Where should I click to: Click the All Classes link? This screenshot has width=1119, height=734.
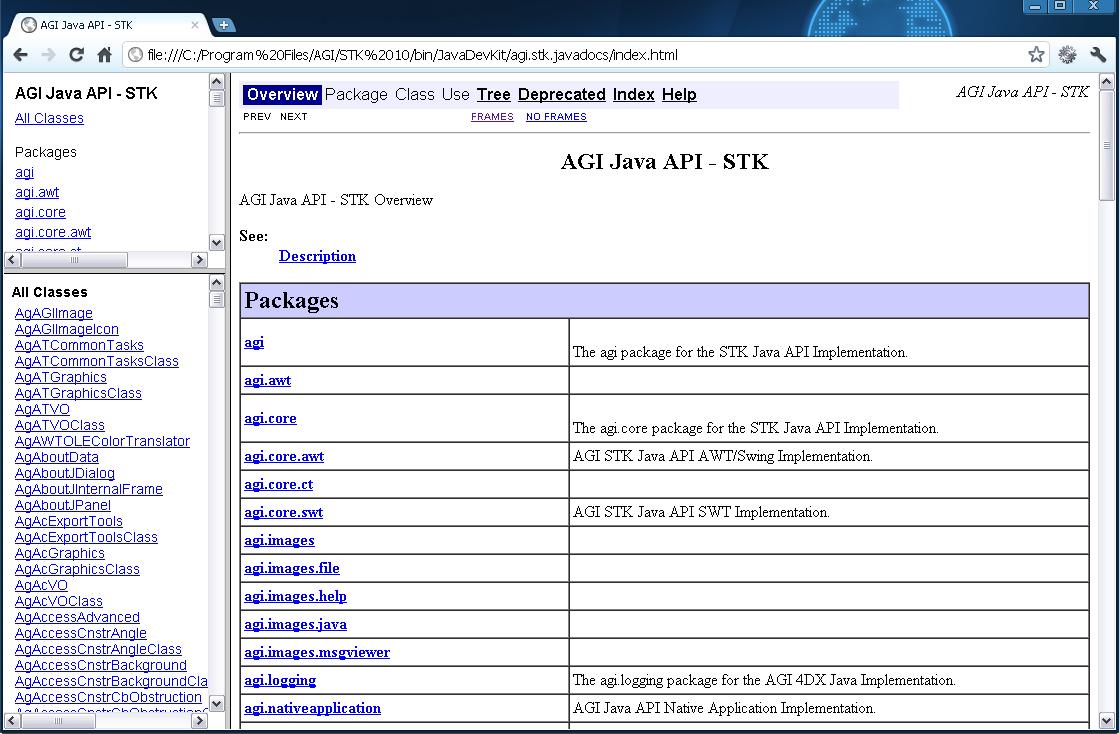[49, 118]
